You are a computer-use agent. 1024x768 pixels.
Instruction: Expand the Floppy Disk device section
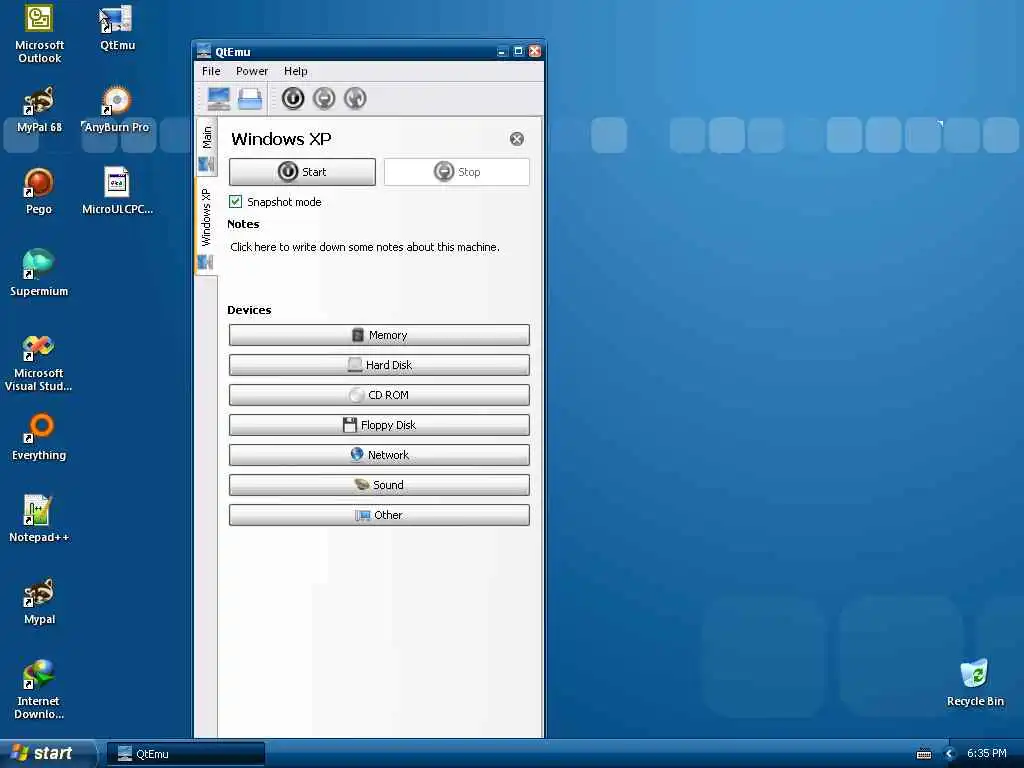tap(379, 425)
